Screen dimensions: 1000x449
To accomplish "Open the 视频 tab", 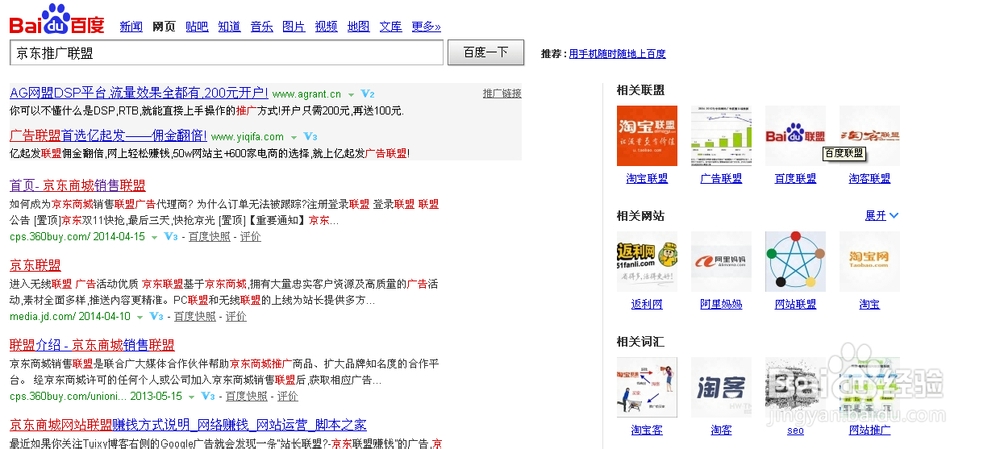I will tap(326, 26).
